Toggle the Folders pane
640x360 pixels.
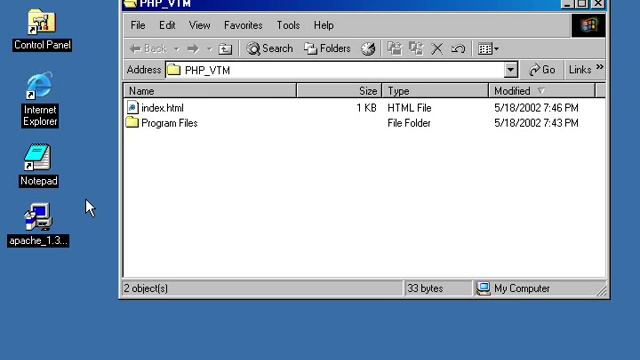click(327, 49)
